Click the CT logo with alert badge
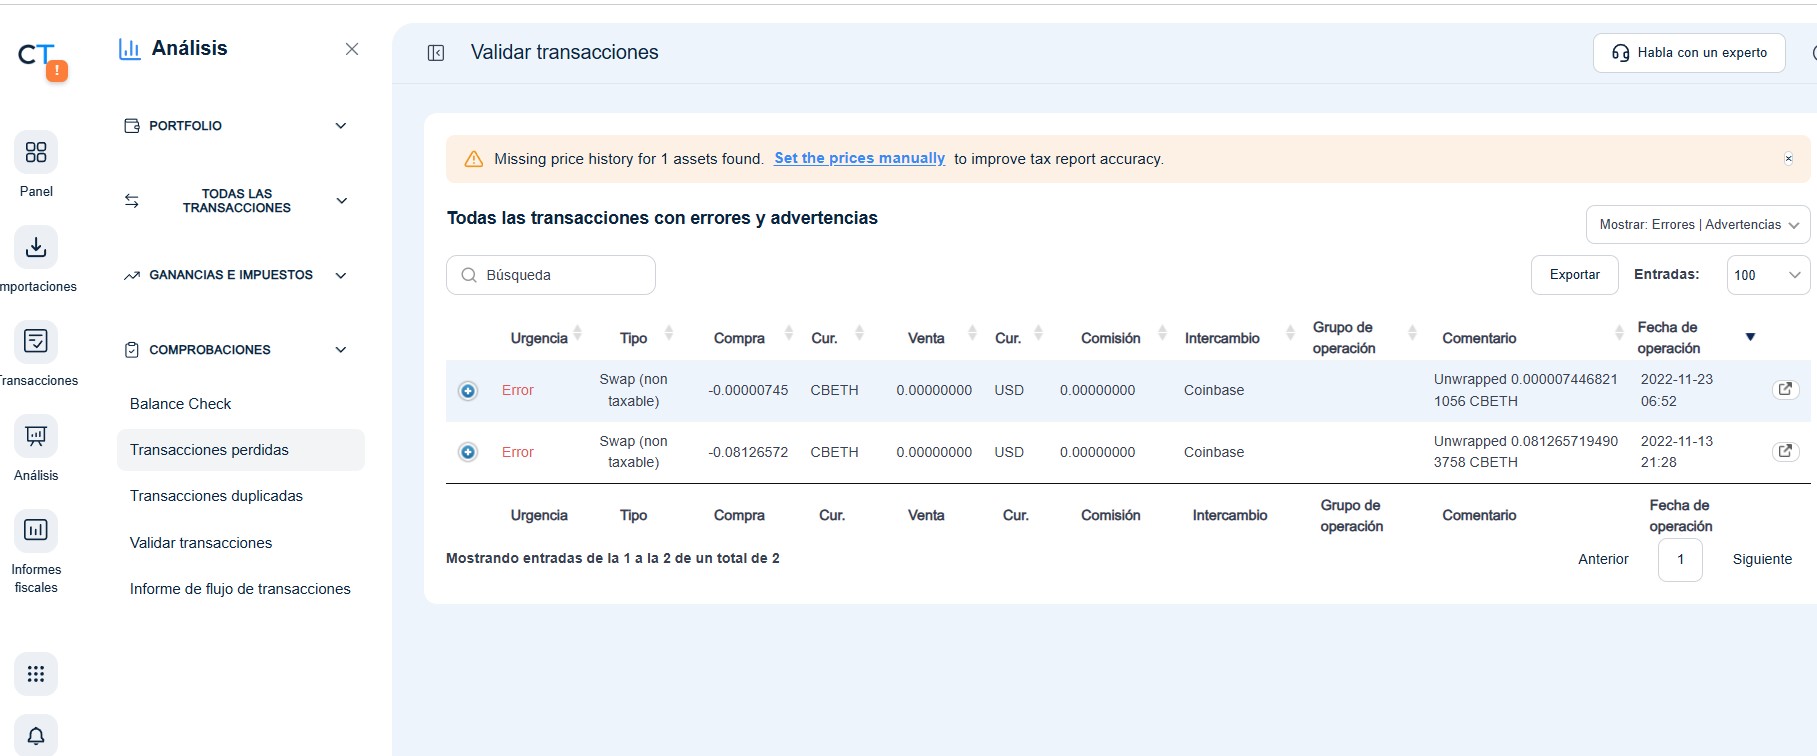 [42, 60]
